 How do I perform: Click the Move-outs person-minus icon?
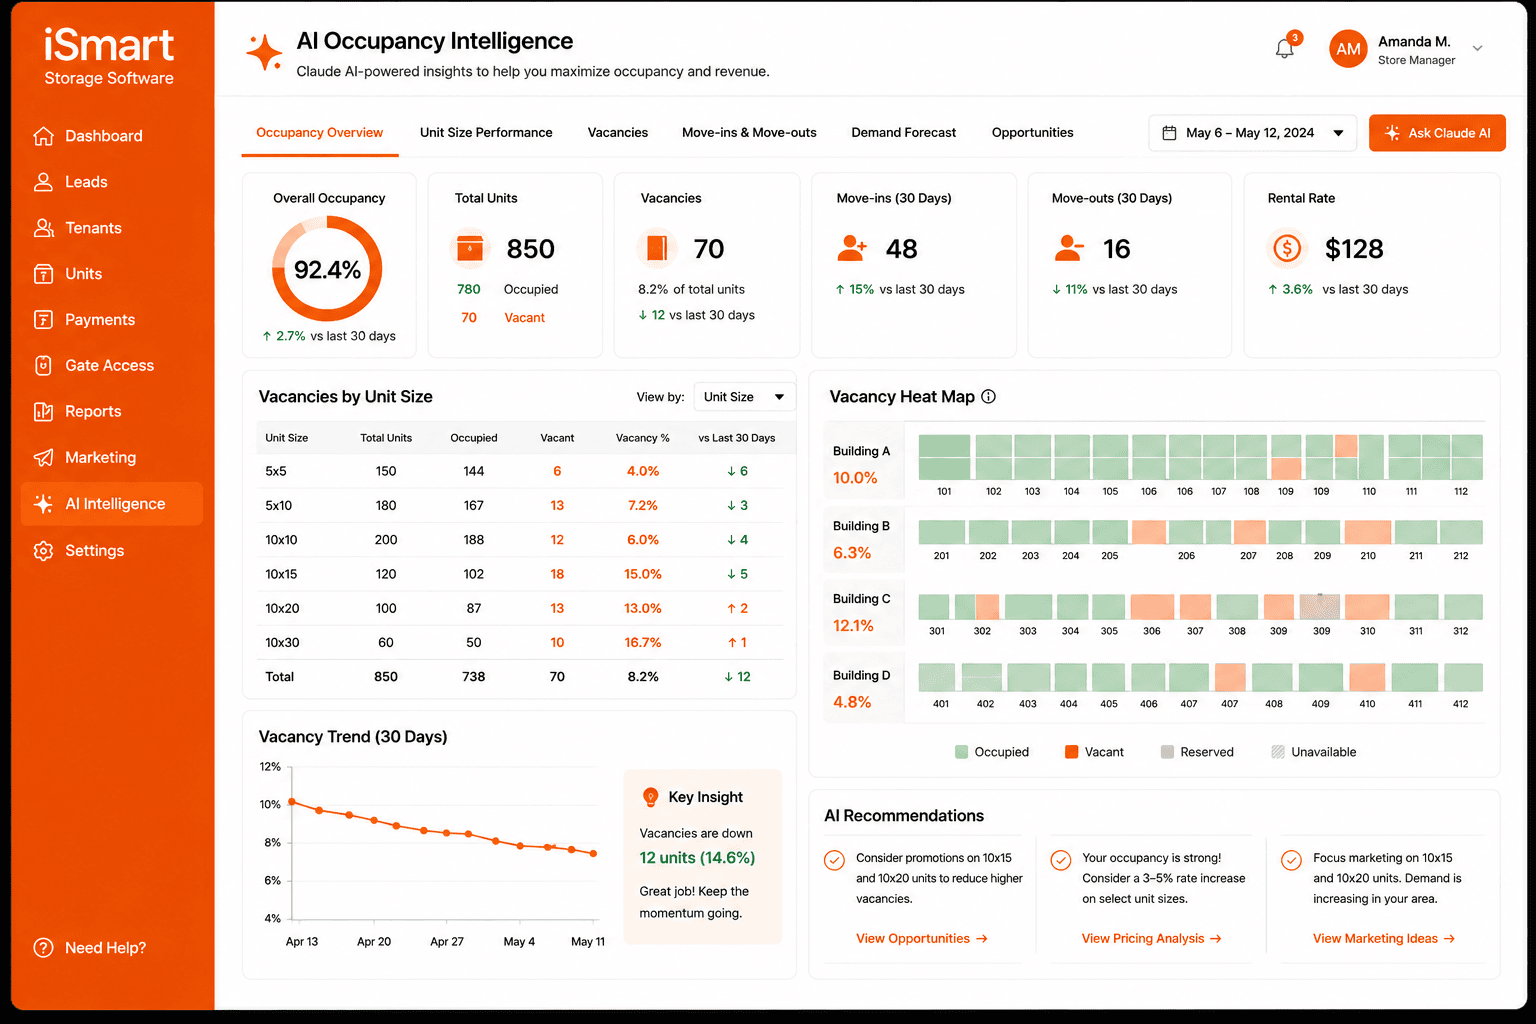(1069, 248)
